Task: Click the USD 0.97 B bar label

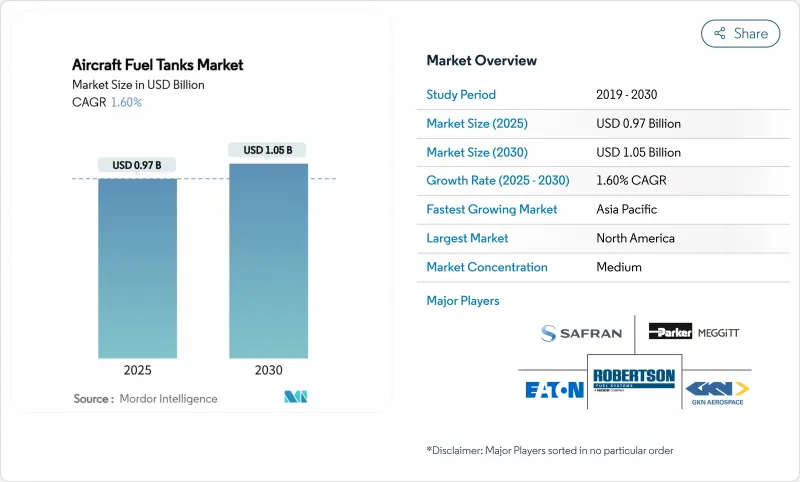Action: [137, 165]
